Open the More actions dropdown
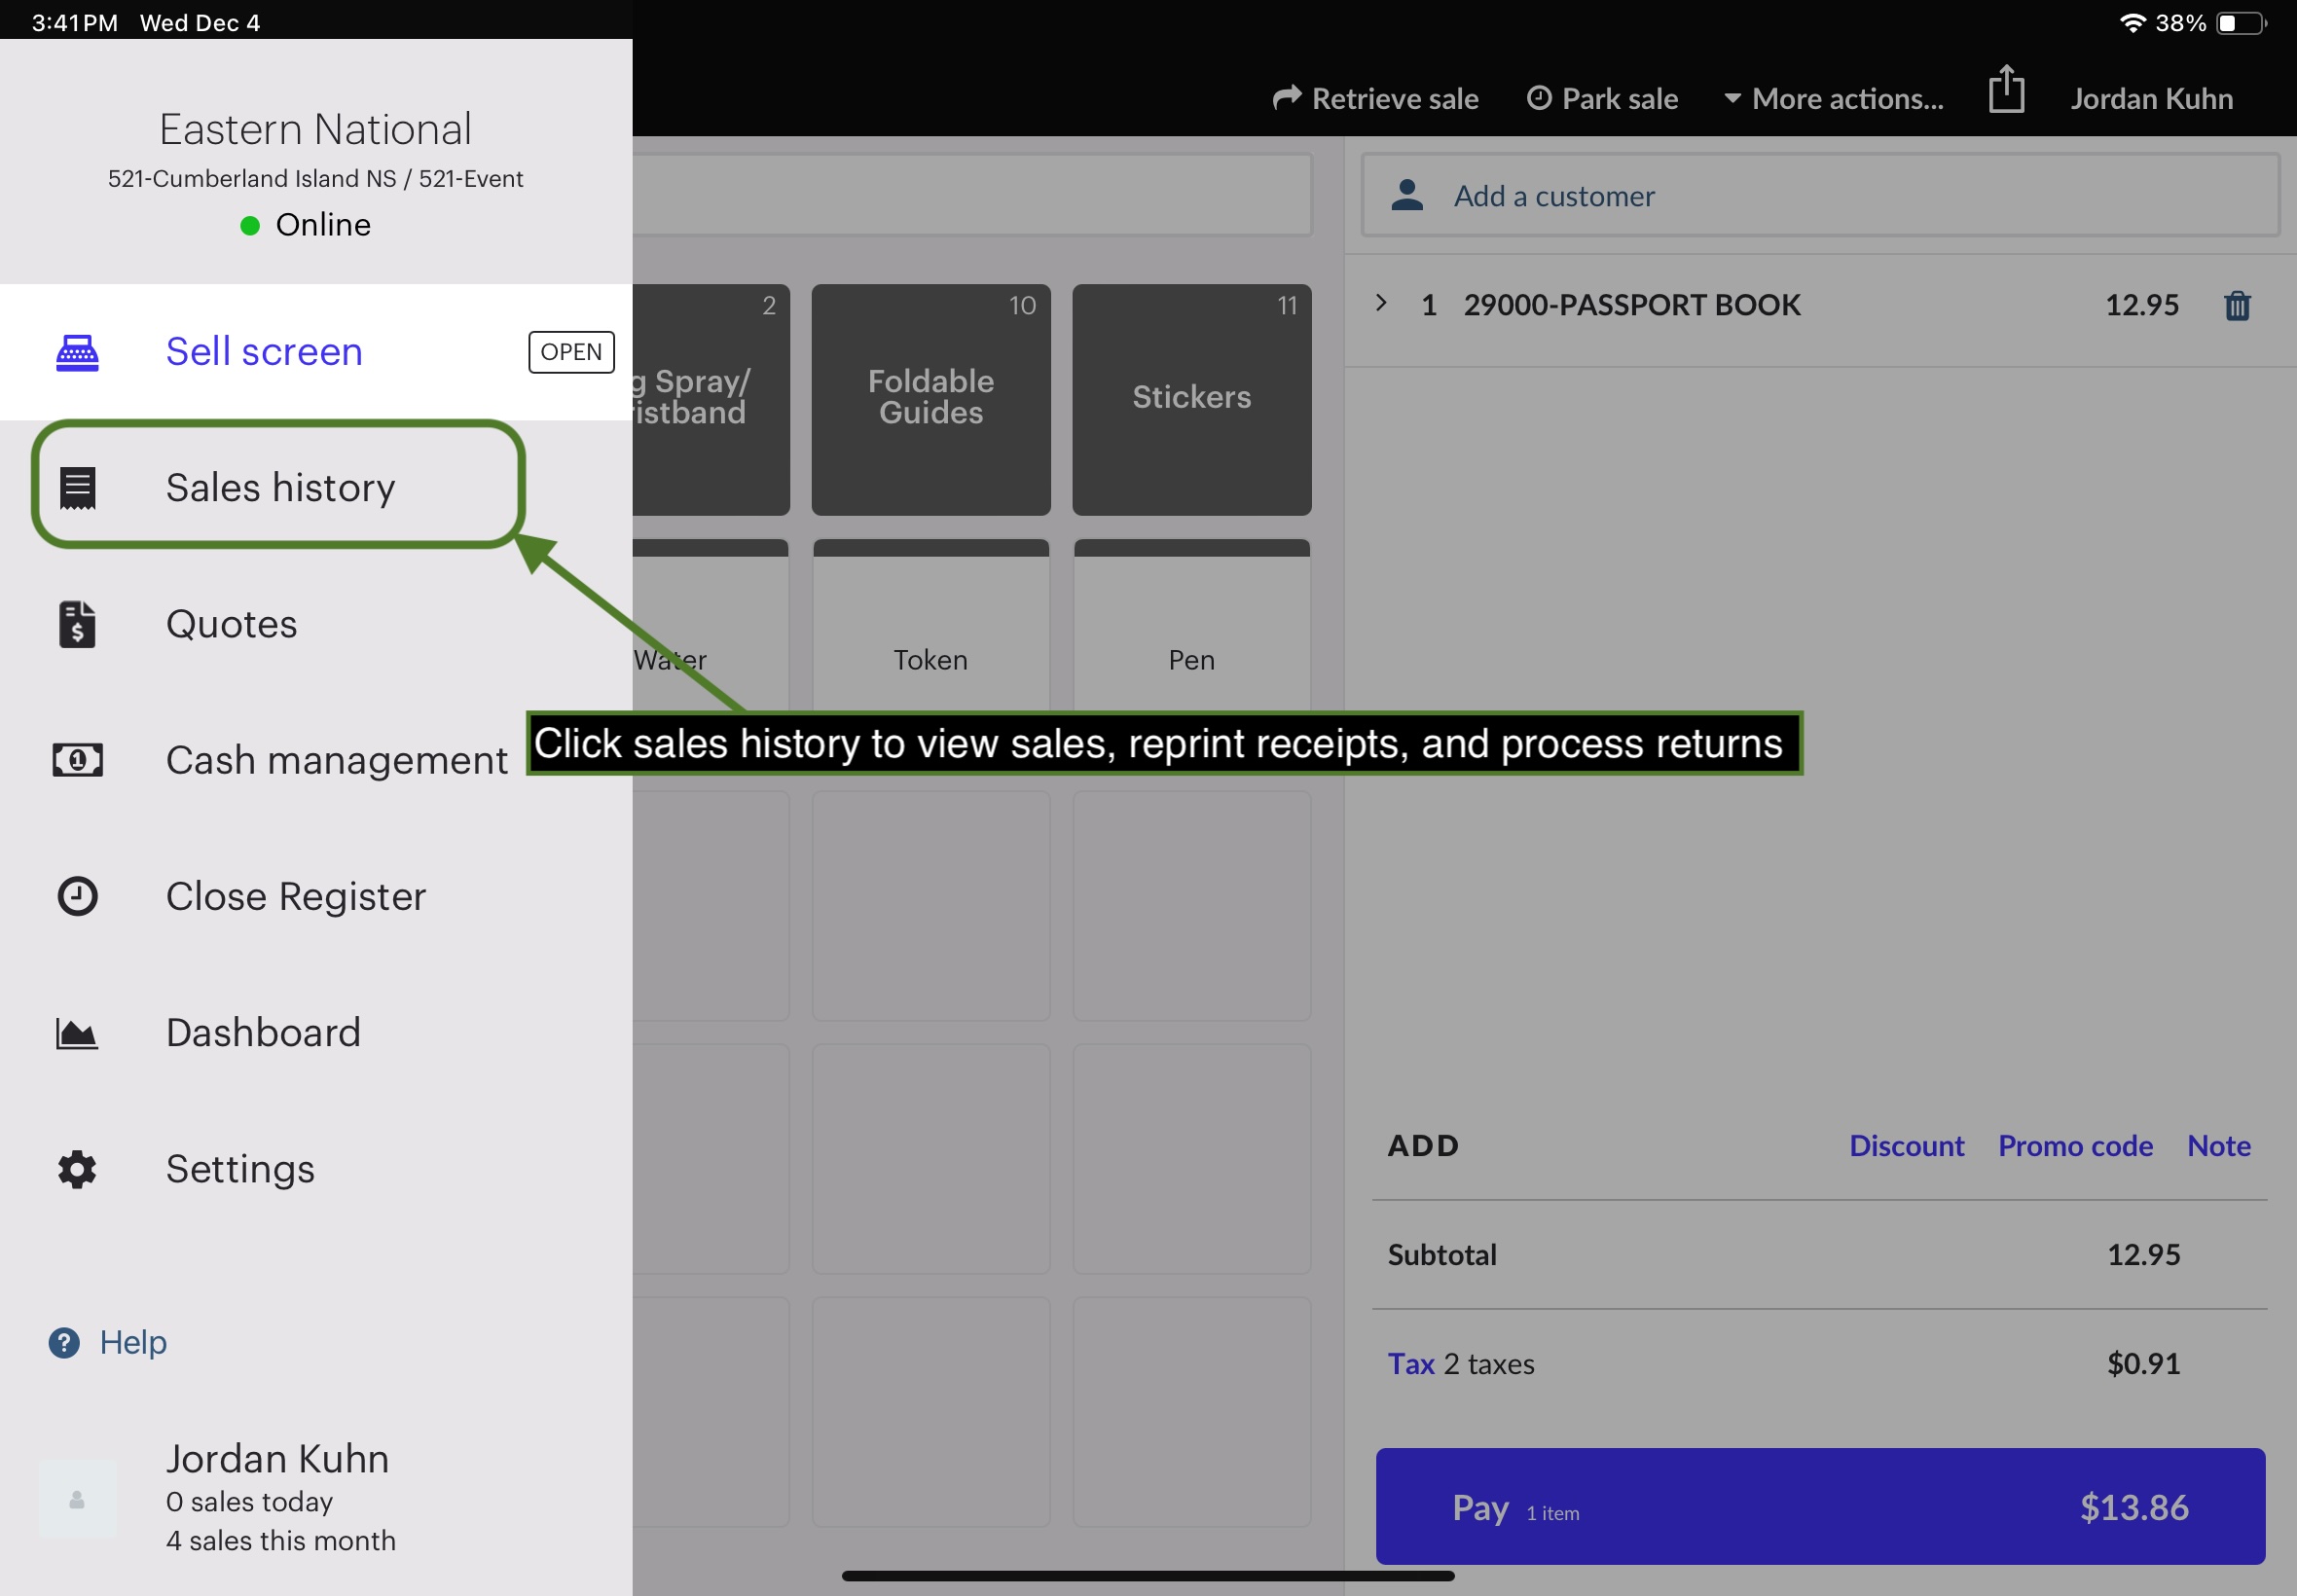 pyautogui.click(x=1833, y=99)
